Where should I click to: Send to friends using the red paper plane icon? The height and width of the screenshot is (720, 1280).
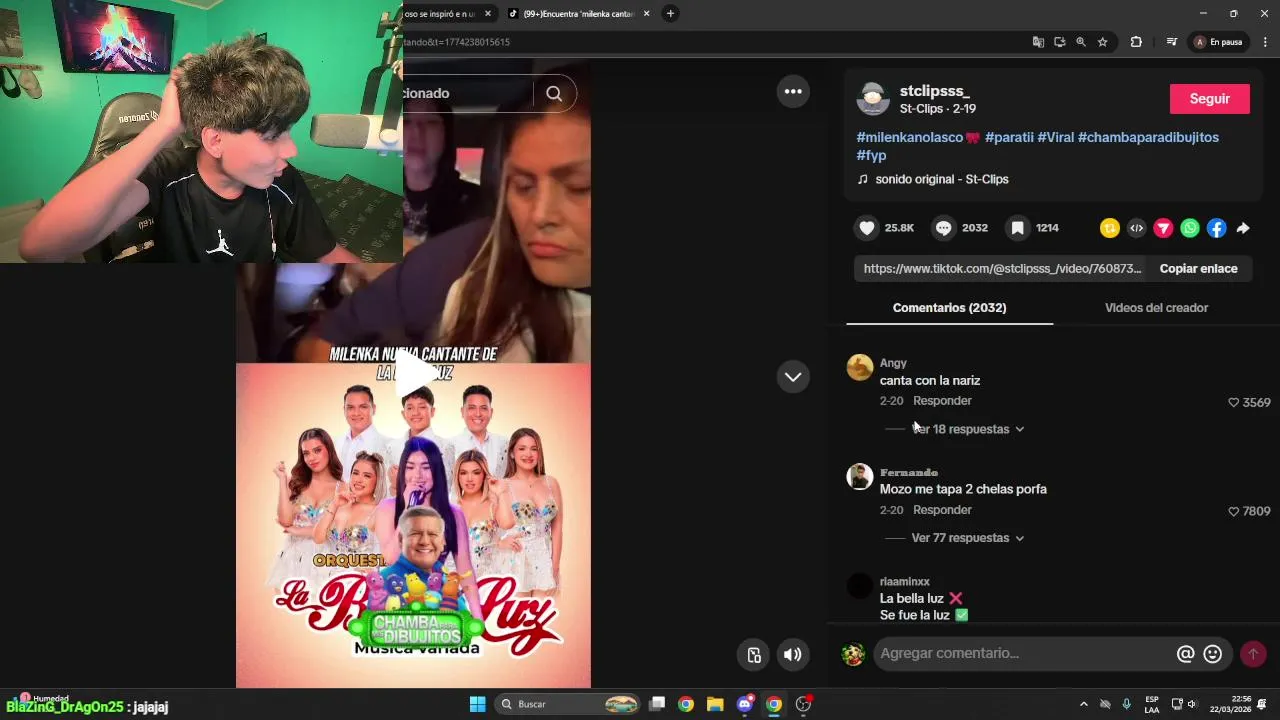click(1163, 228)
